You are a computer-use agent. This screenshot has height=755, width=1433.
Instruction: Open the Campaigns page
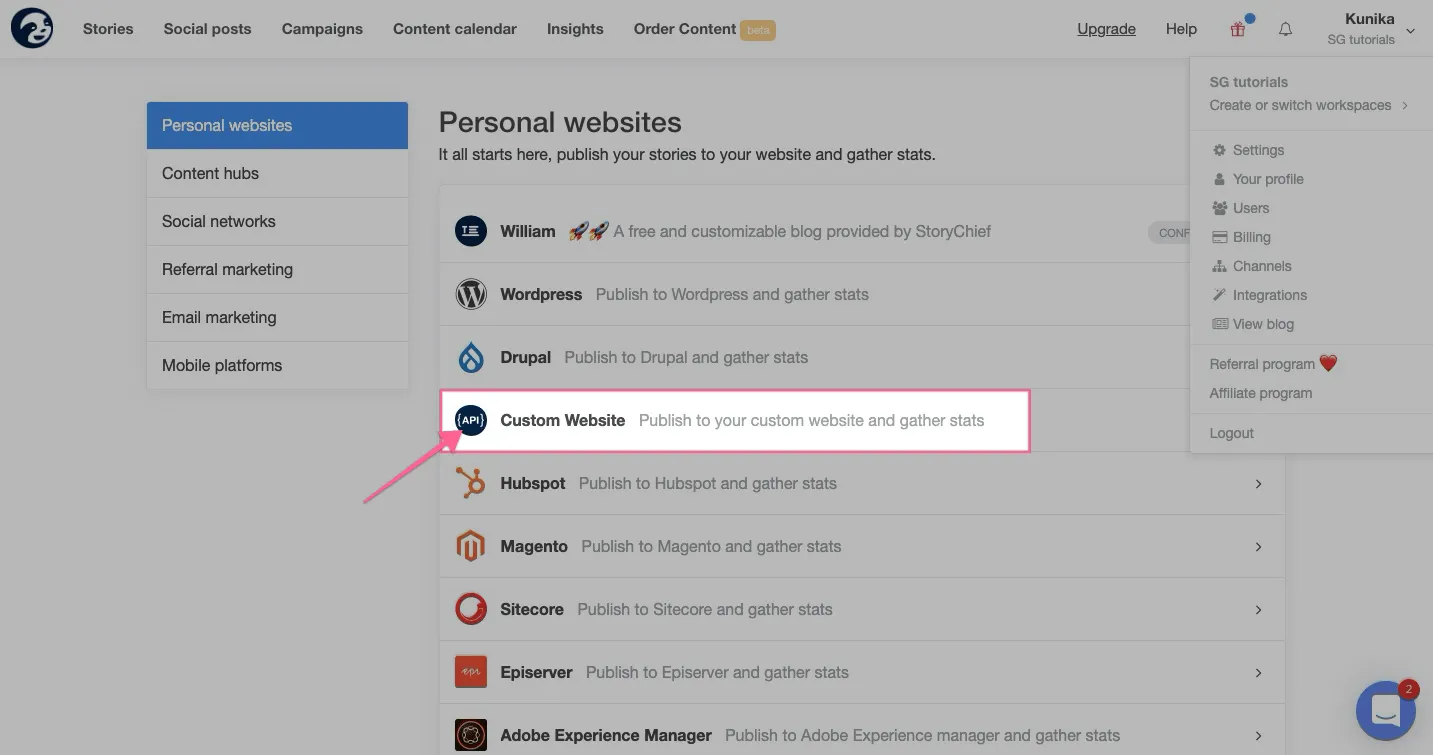tap(322, 29)
